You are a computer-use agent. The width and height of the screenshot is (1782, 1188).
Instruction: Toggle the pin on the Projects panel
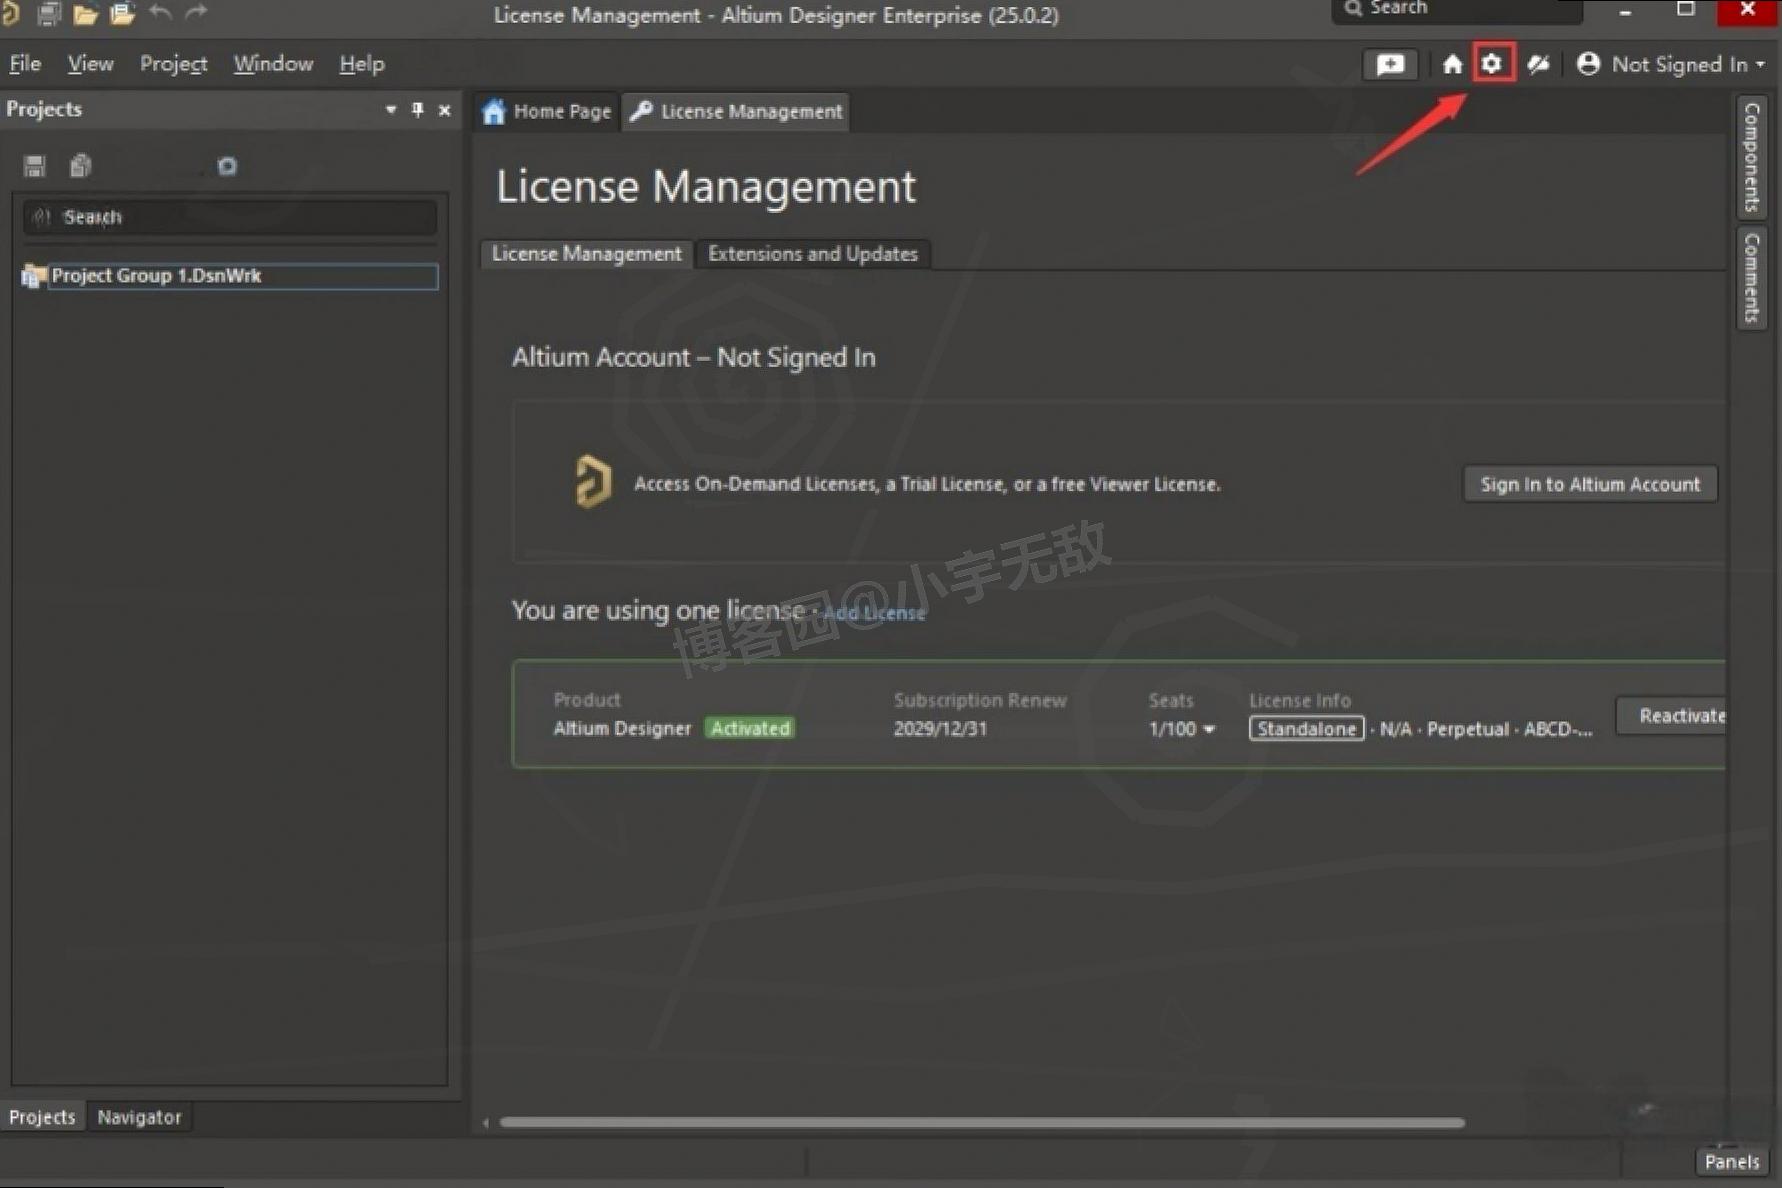pos(417,110)
